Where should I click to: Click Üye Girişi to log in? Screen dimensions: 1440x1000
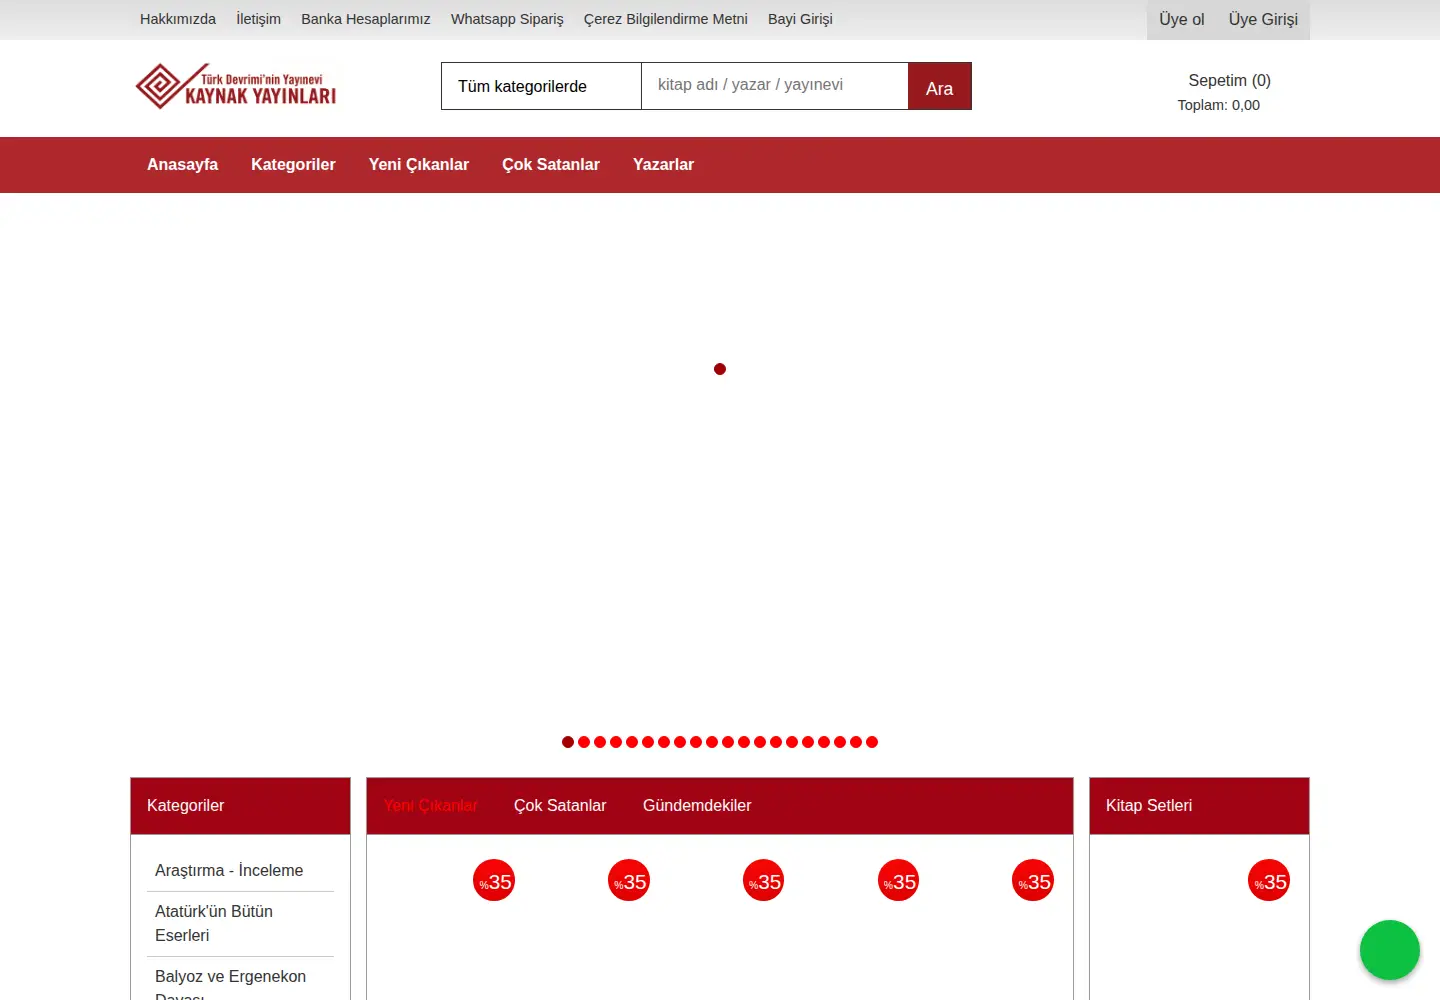point(1263,20)
